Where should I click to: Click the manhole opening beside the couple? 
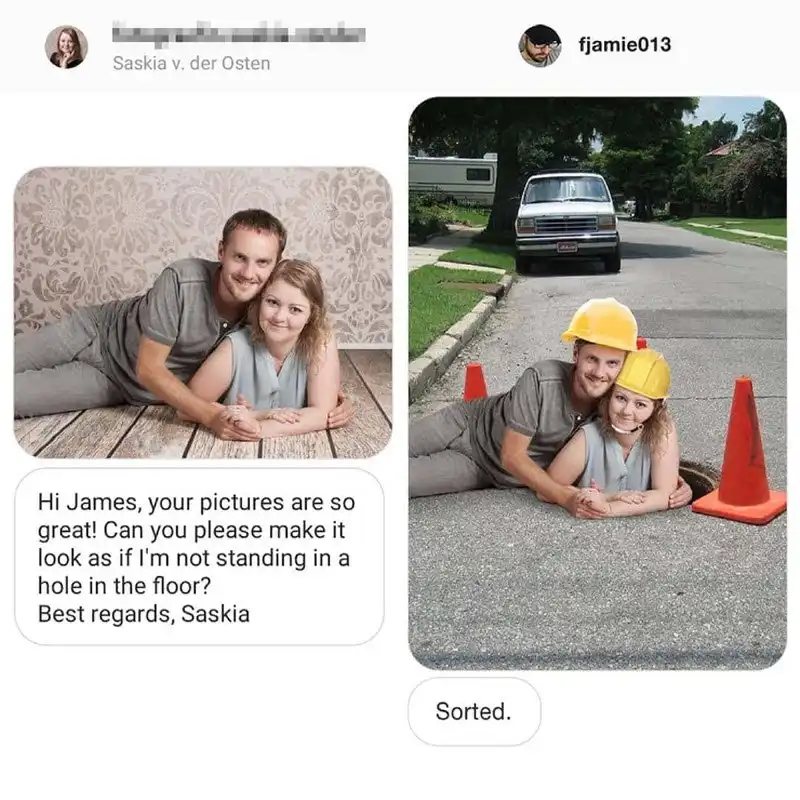click(699, 478)
